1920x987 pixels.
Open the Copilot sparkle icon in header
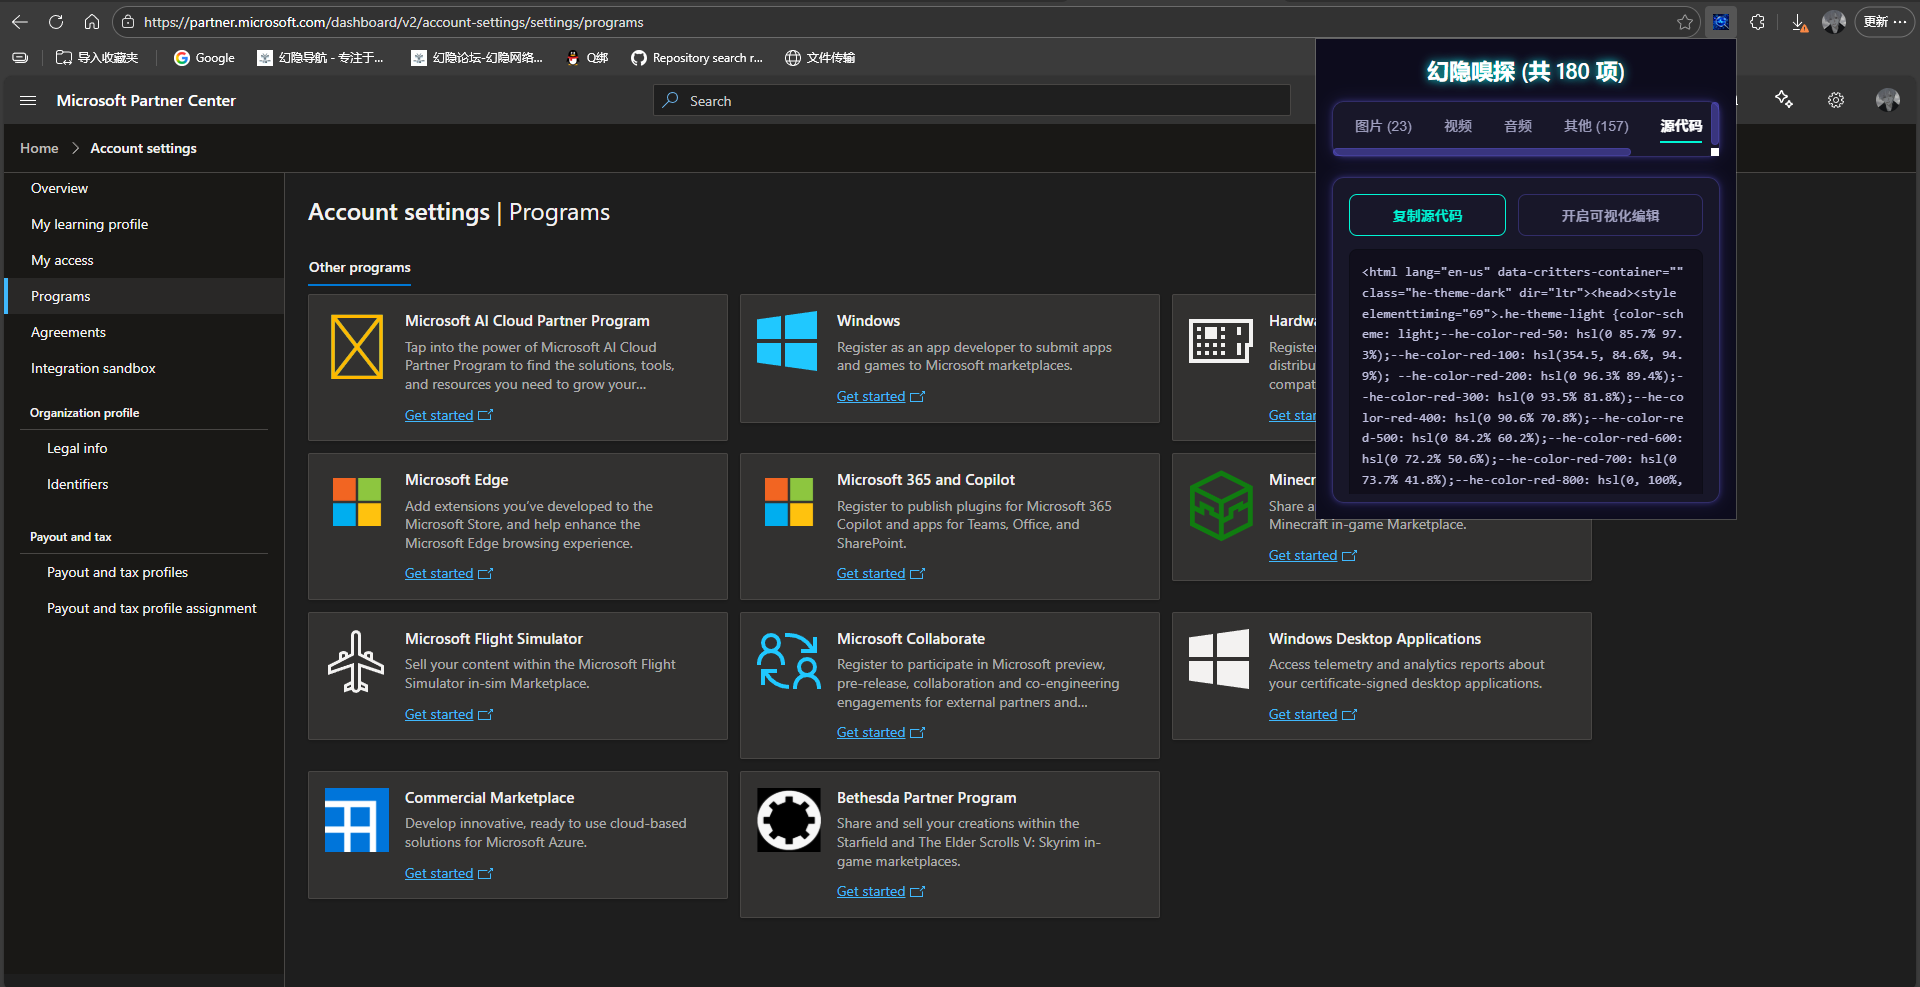click(1784, 100)
